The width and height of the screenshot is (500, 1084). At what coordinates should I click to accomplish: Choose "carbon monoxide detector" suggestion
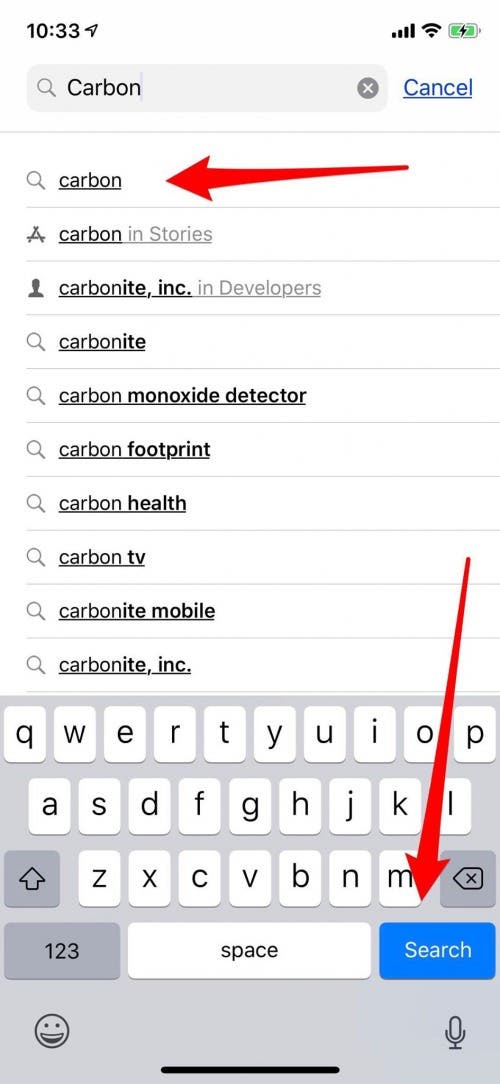(263, 395)
